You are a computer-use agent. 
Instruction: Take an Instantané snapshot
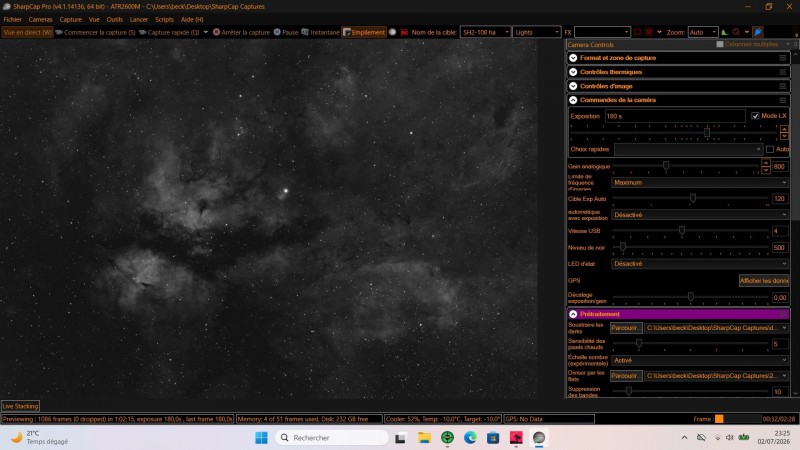pyautogui.click(x=320, y=32)
